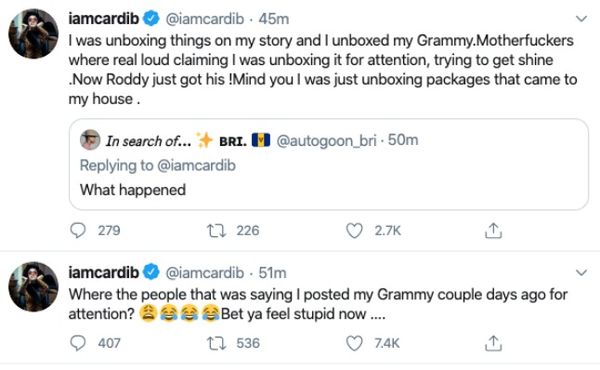Share the 'Bet ya feel stupid' tweet
This screenshot has width=600, height=370.
click(493, 343)
